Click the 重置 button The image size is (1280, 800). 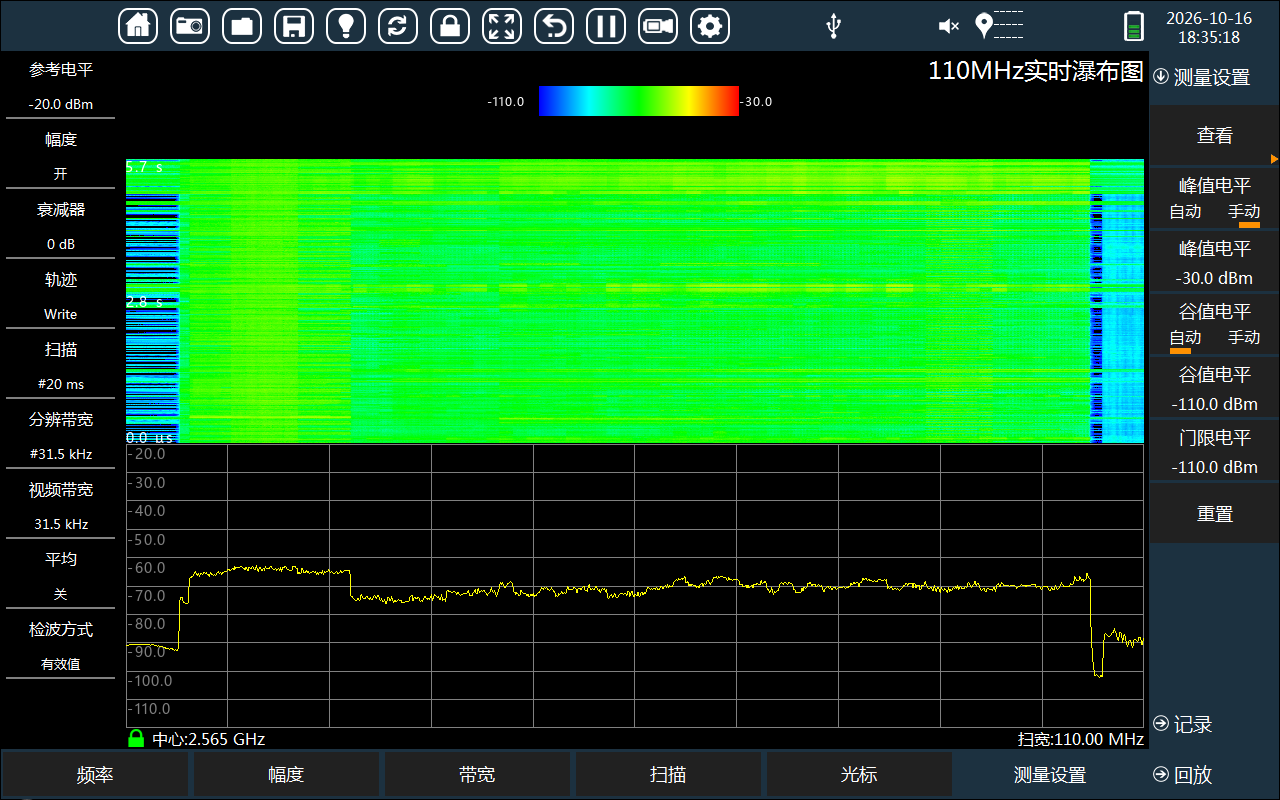[1215, 514]
